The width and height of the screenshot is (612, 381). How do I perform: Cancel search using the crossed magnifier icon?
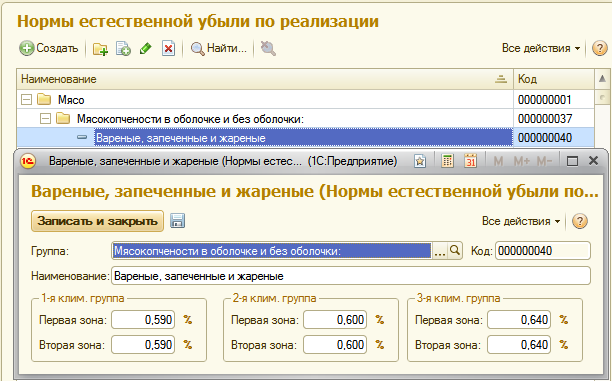click(x=268, y=48)
